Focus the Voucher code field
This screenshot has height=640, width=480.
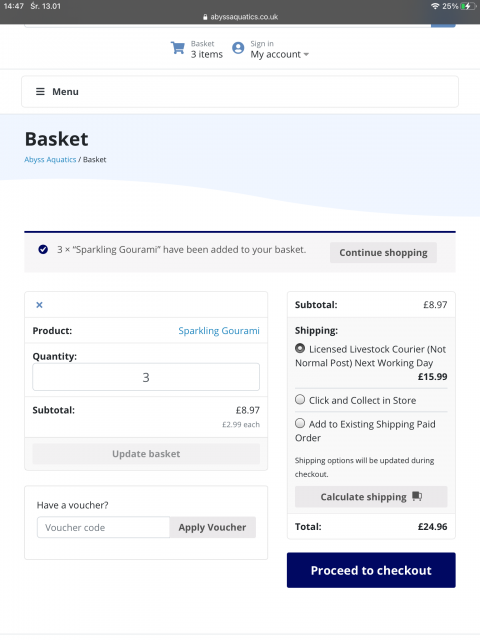103,527
